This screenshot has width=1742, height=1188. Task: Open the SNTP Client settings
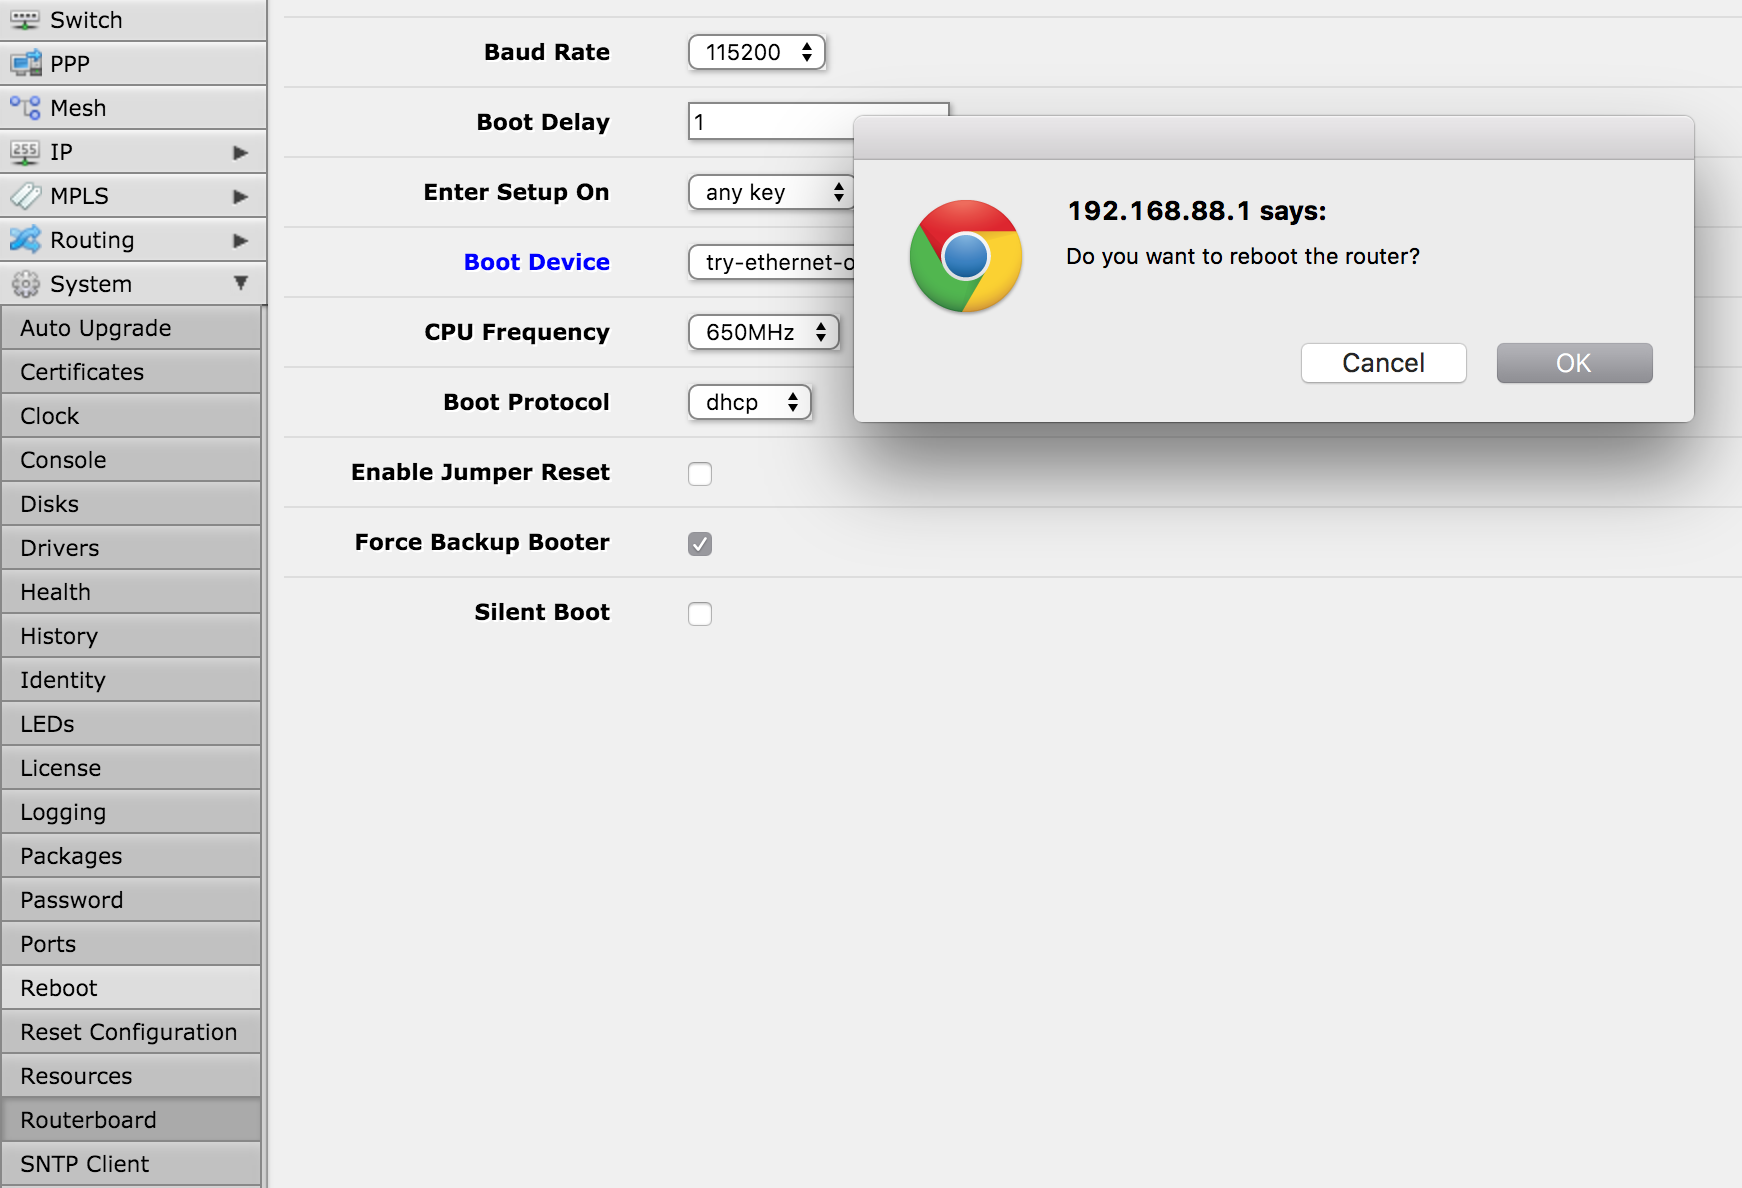click(x=131, y=1164)
